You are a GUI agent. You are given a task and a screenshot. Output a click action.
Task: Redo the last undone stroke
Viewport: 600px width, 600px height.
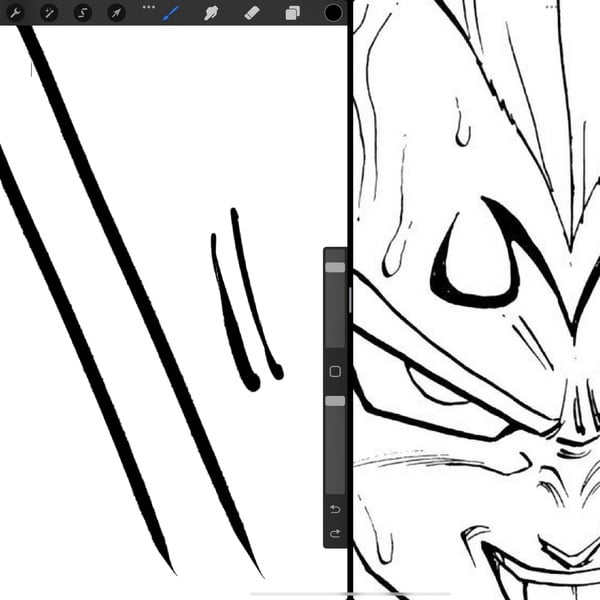335,533
